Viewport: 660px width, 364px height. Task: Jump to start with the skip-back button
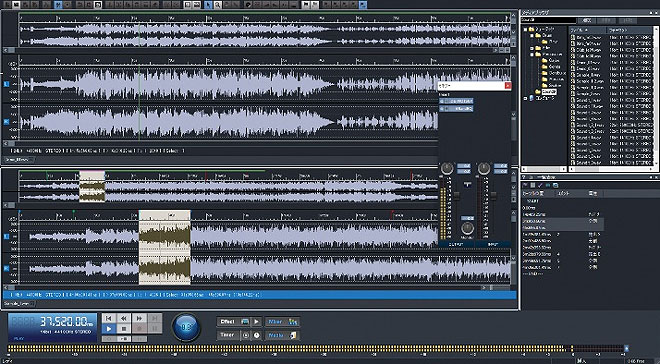tap(109, 318)
